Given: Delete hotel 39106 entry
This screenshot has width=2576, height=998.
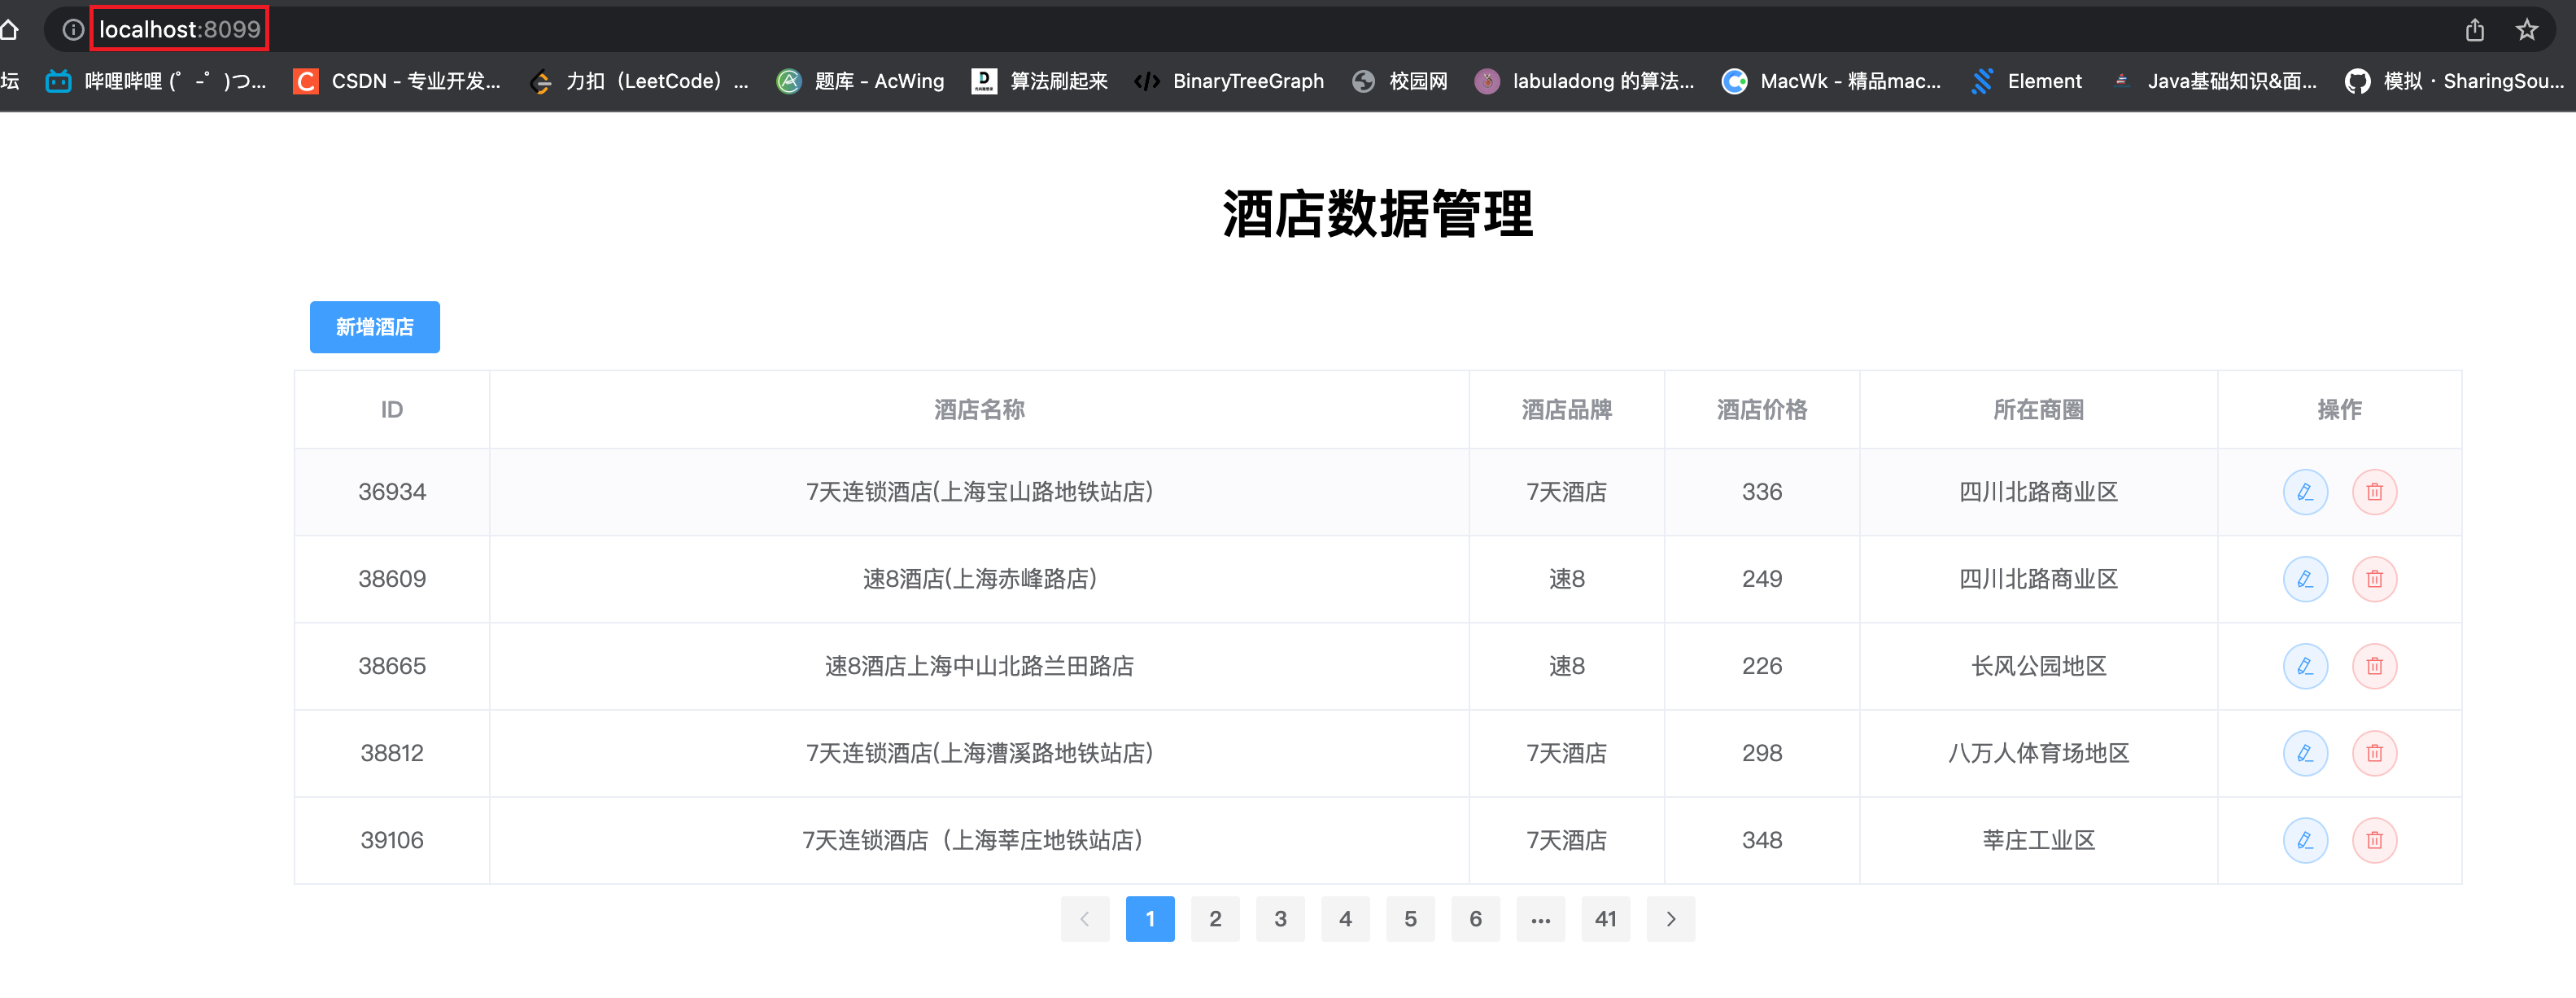Looking at the screenshot, I should (2374, 840).
